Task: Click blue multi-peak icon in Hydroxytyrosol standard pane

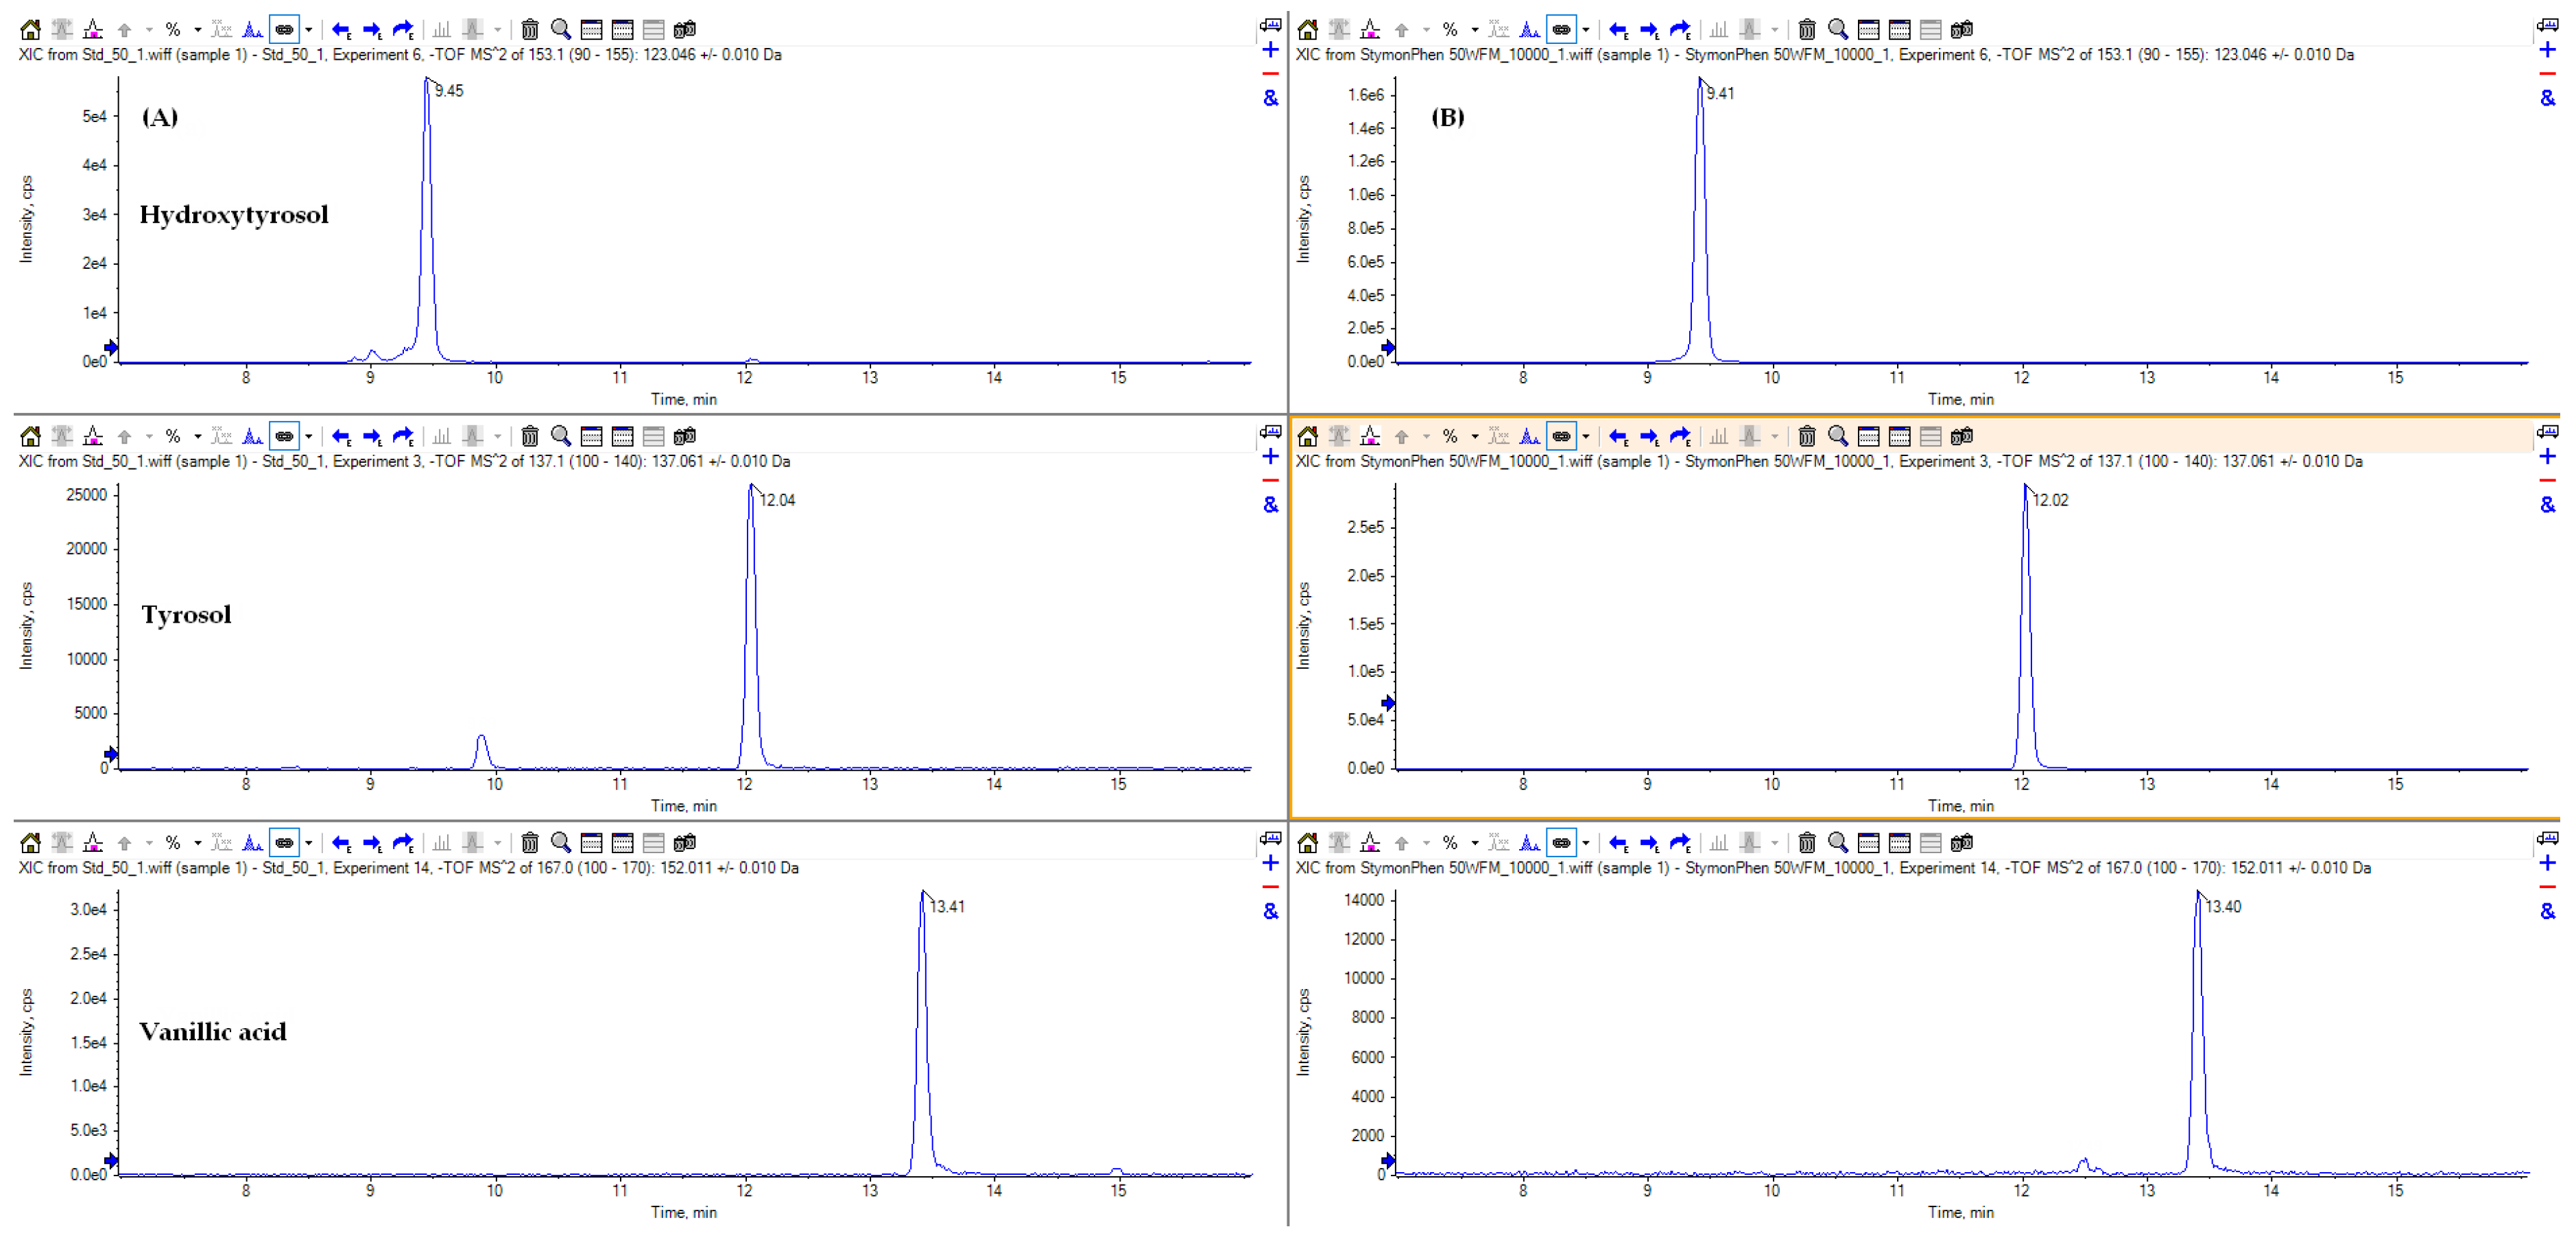Action: (x=253, y=29)
